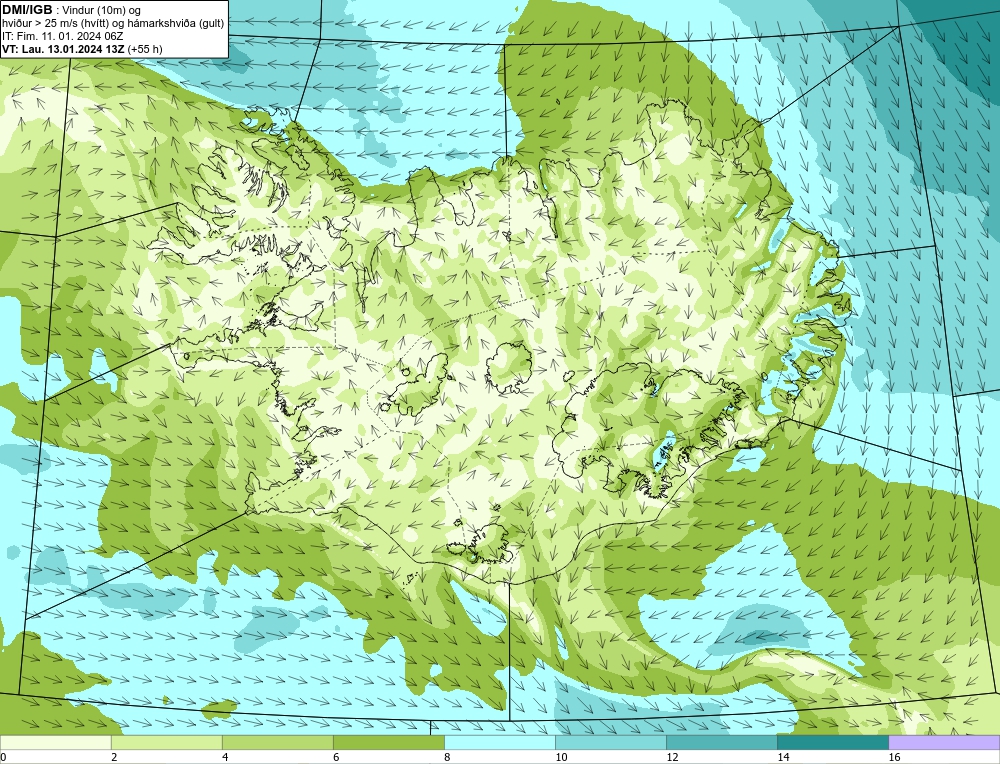Click the 'VT: Lau. 13.01.2024 13Z' line

click(x=63, y=49)
